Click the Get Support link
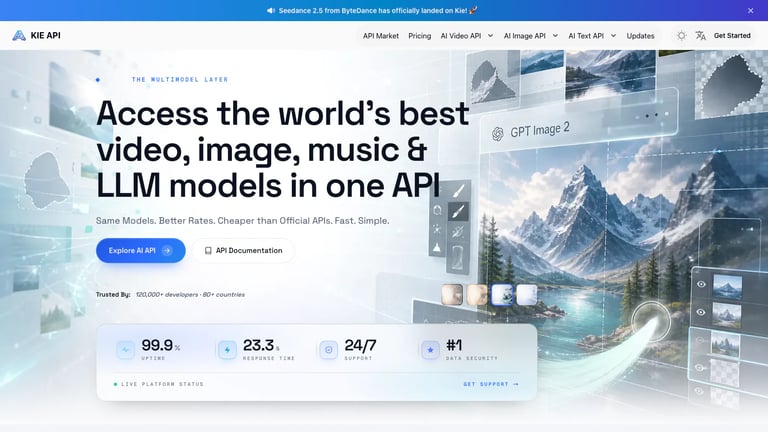The height and width of the screenshot is (432, 768). pyautogui.click(x=491, y=384)
